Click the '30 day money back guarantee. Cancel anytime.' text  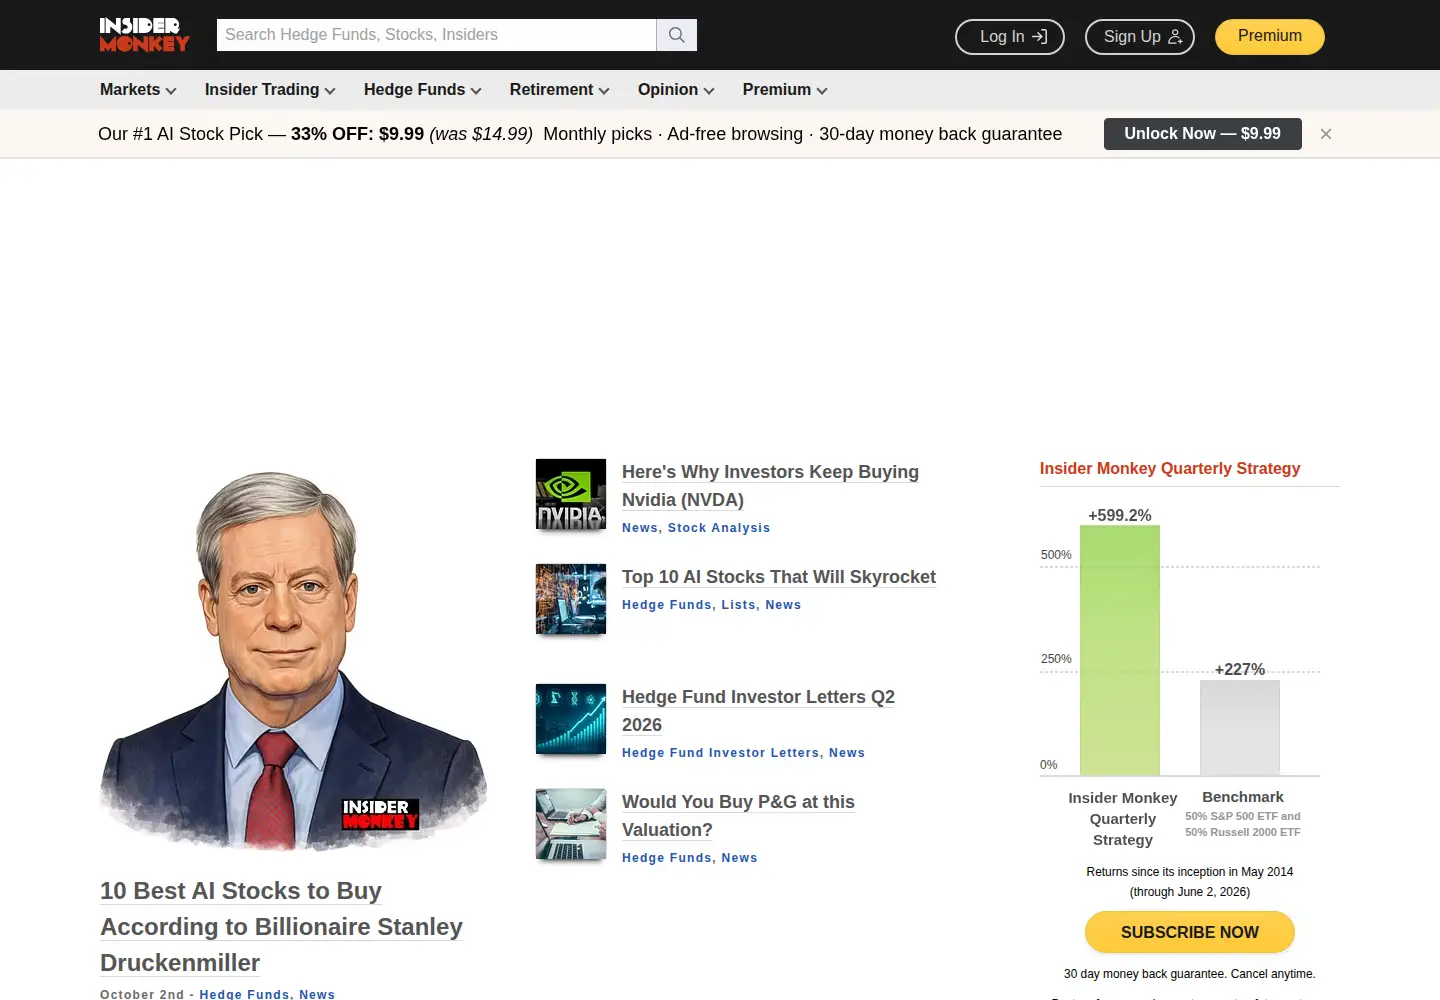point(1190,974)
